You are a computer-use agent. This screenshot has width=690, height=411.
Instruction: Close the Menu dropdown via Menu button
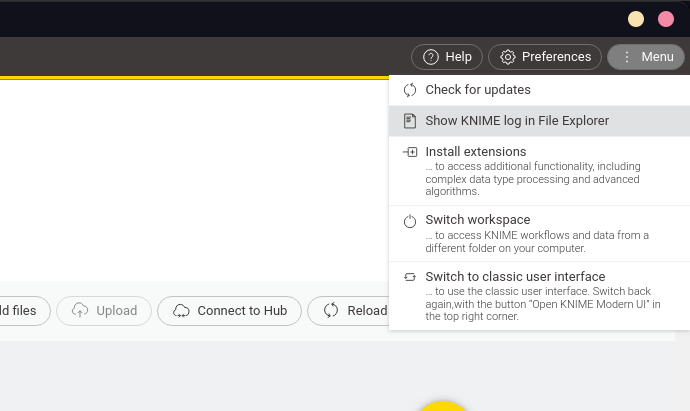646,57
